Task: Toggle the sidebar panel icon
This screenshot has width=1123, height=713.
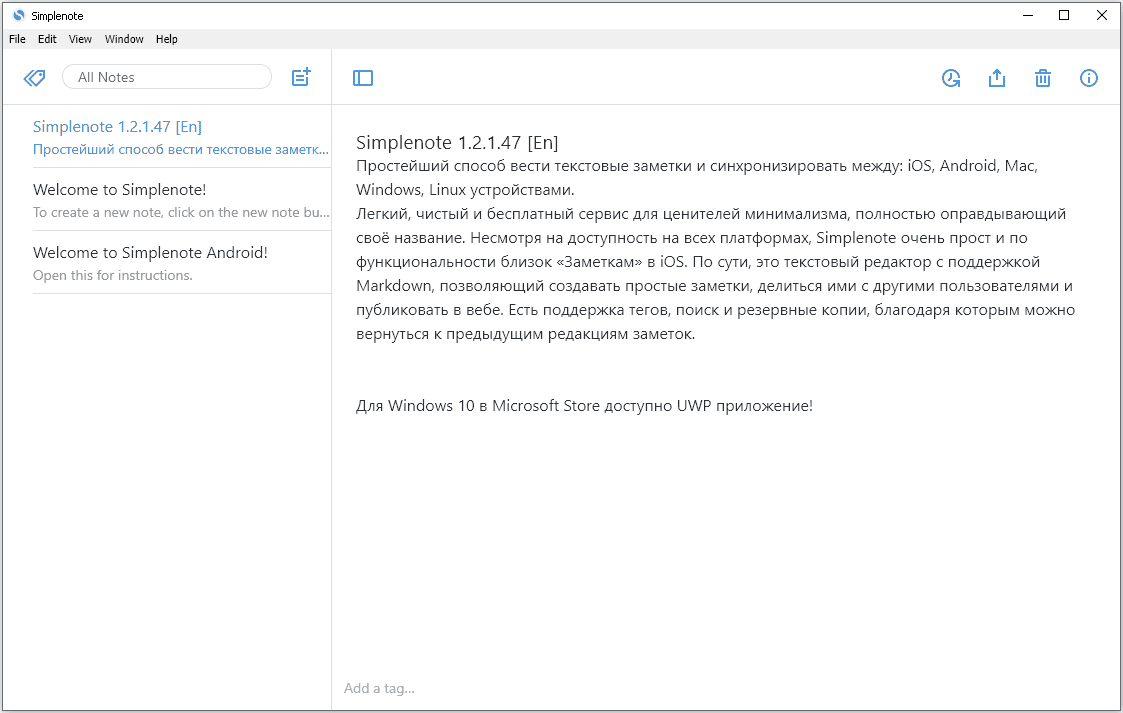Action: pos(363,78)
